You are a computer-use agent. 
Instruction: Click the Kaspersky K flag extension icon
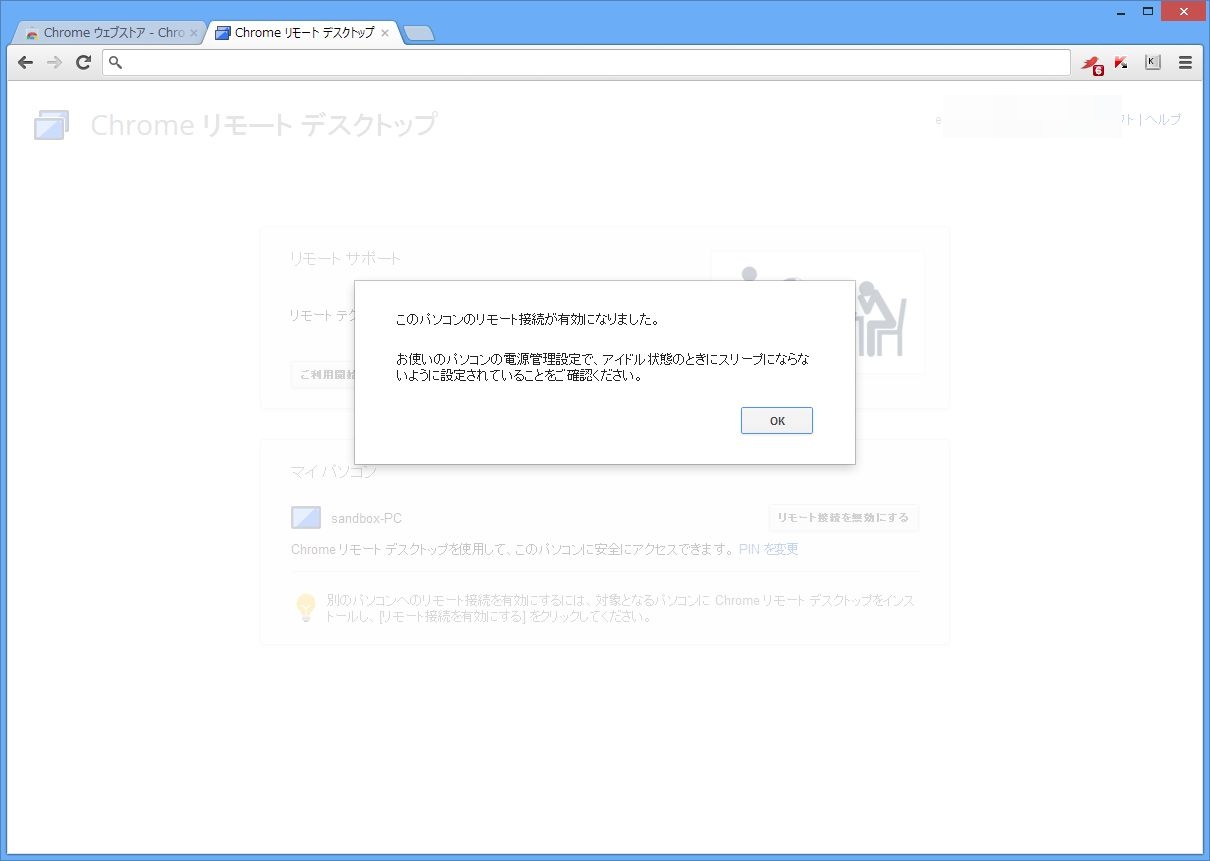point(1121,62)
